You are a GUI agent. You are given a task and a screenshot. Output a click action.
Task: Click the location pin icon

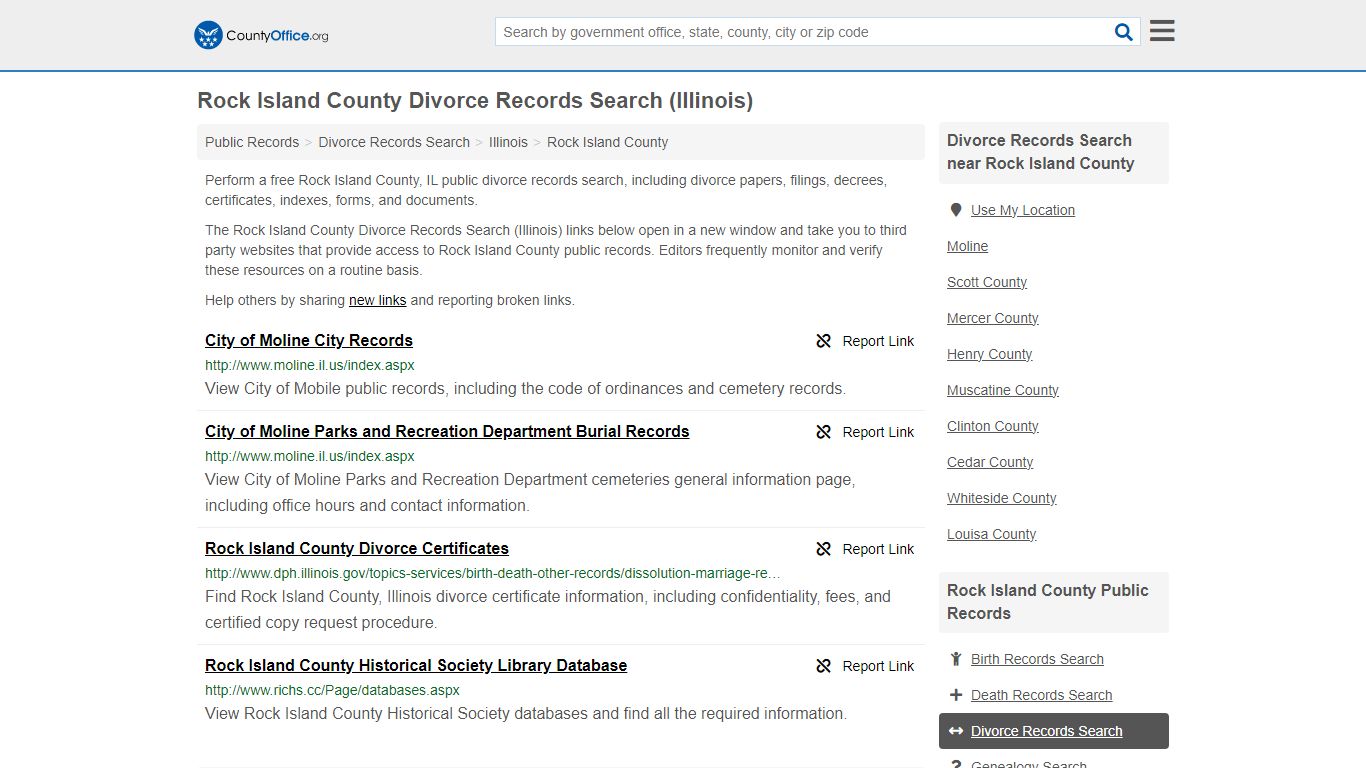click(x=956, y=210)
